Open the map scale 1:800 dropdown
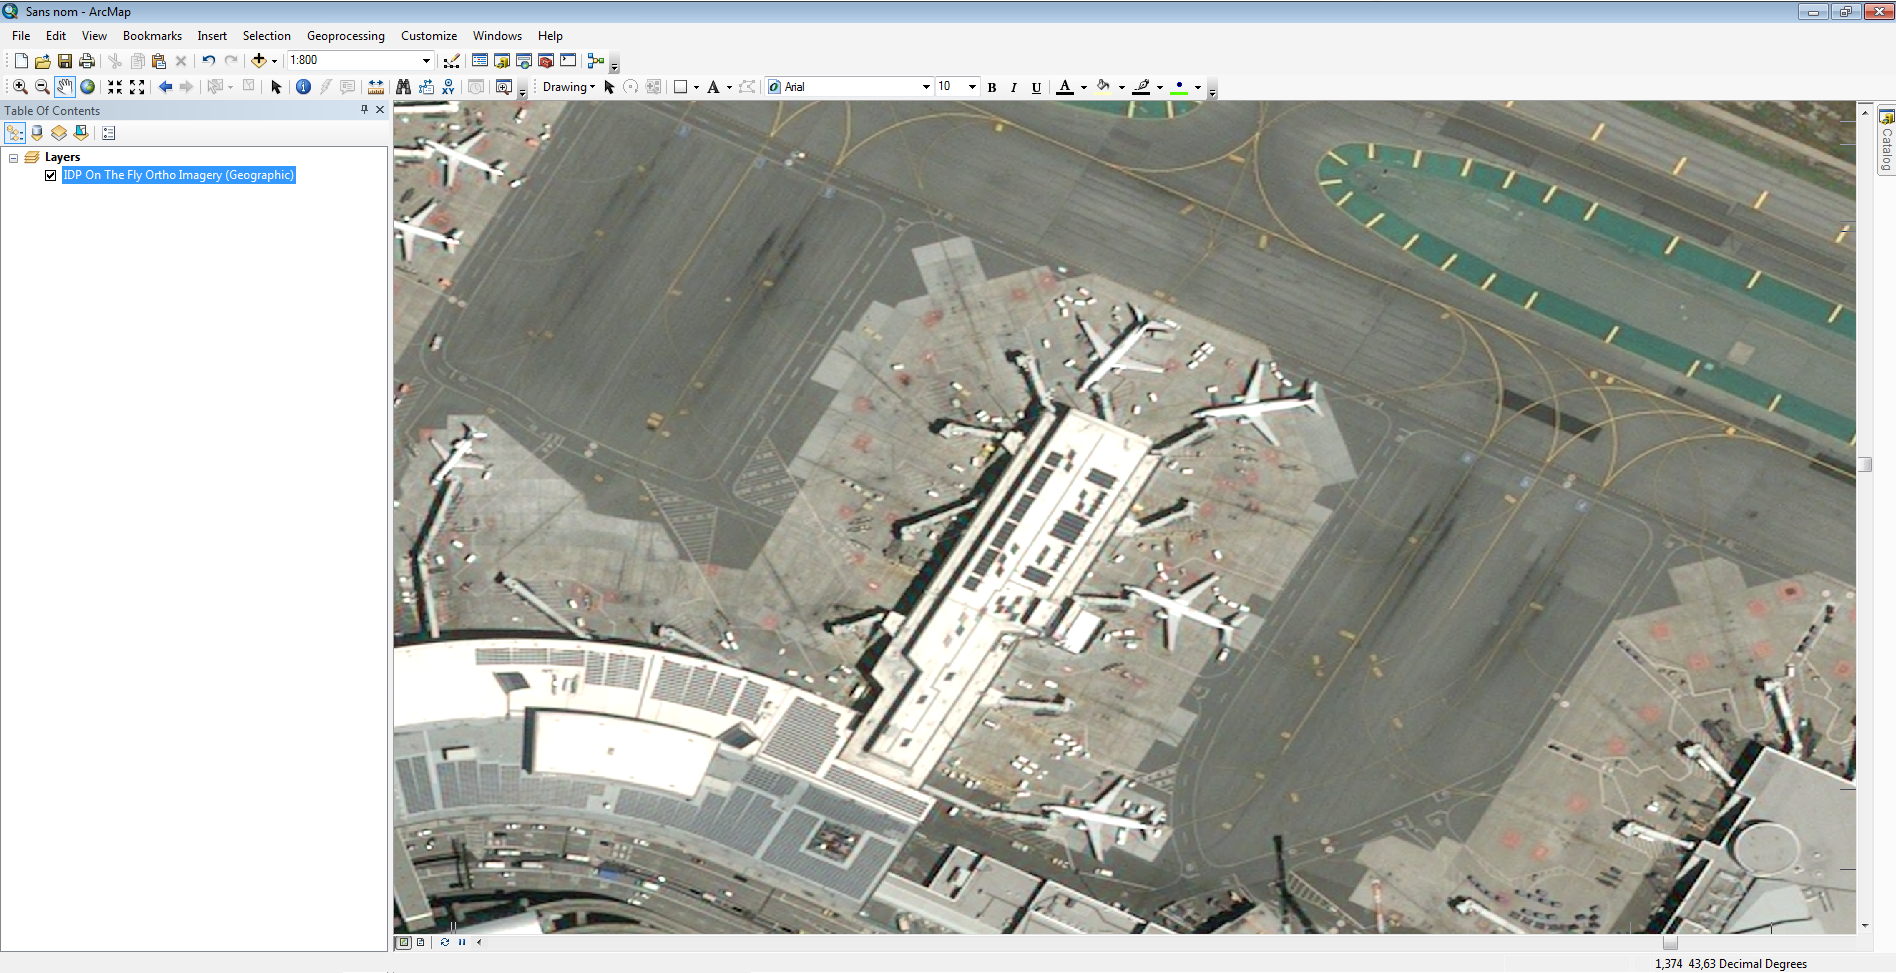Viewport: 1896px width, 973px height. (426, 61)
